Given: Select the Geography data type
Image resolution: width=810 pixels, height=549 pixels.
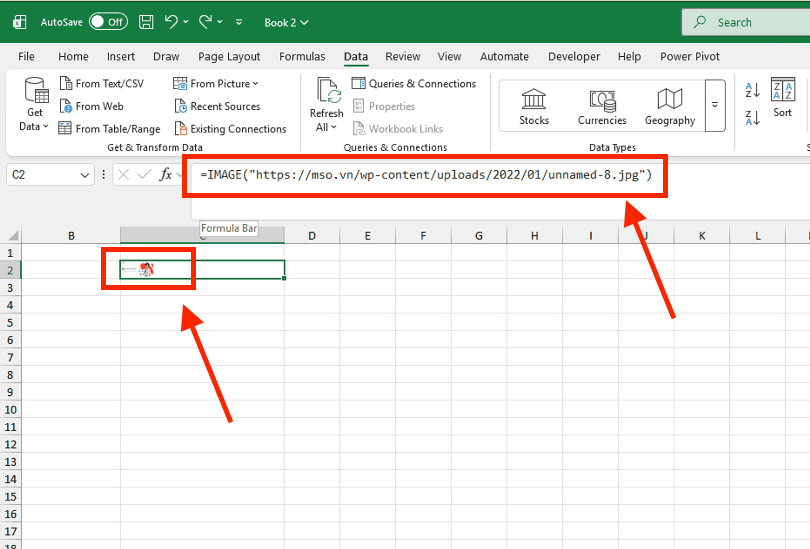Looking at the screenshot, I should point(669,106).
